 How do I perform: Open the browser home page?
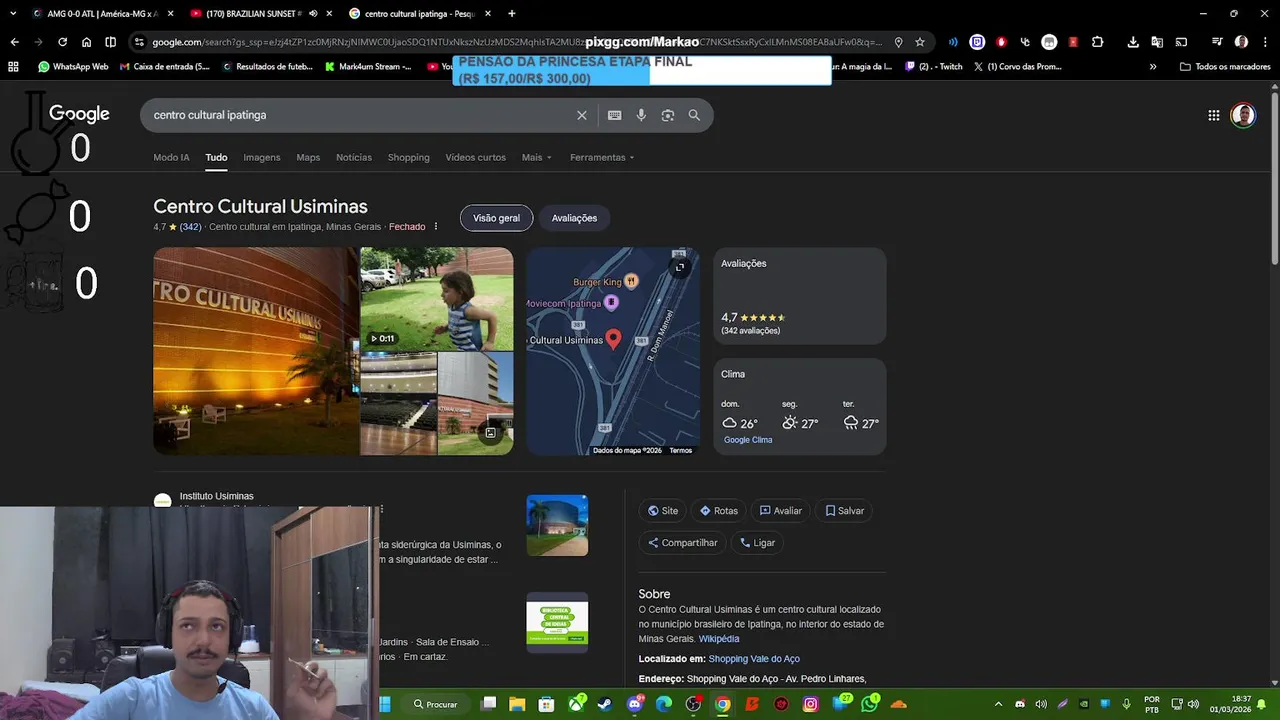pos(86,42)
